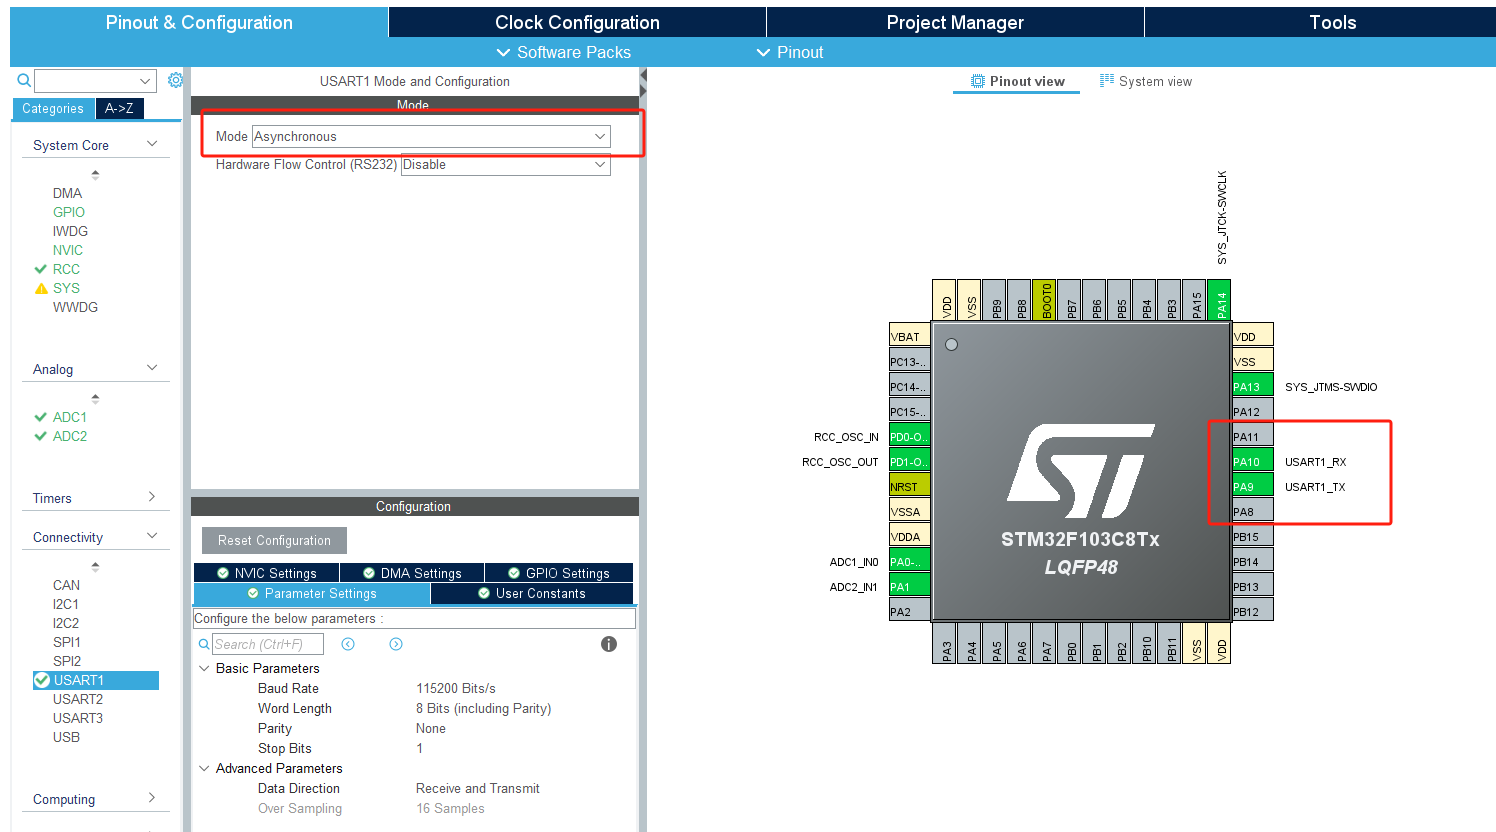Click the Reset Configuration button
Screen dimensions: 1496x832
[274, 540]
